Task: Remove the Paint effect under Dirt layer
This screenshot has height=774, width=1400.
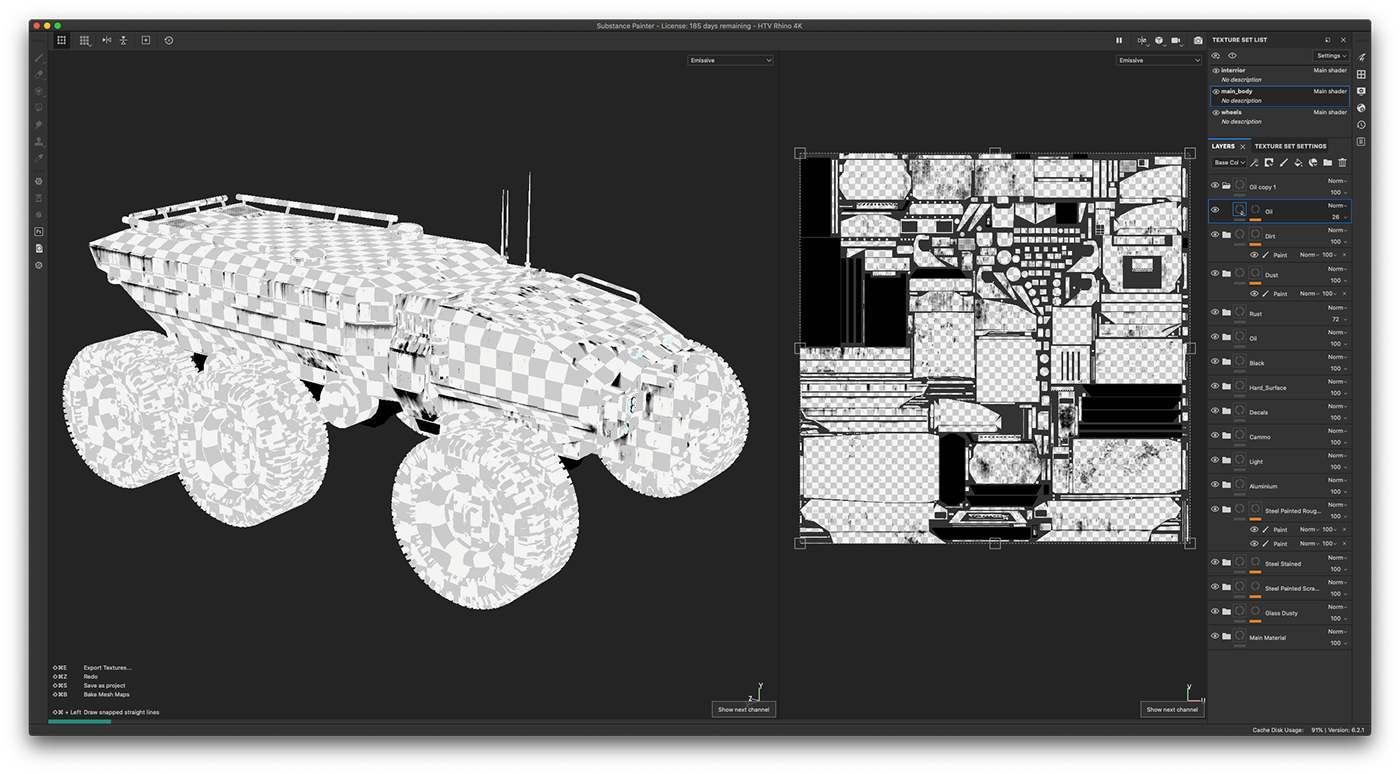Action: (1344, 255)
